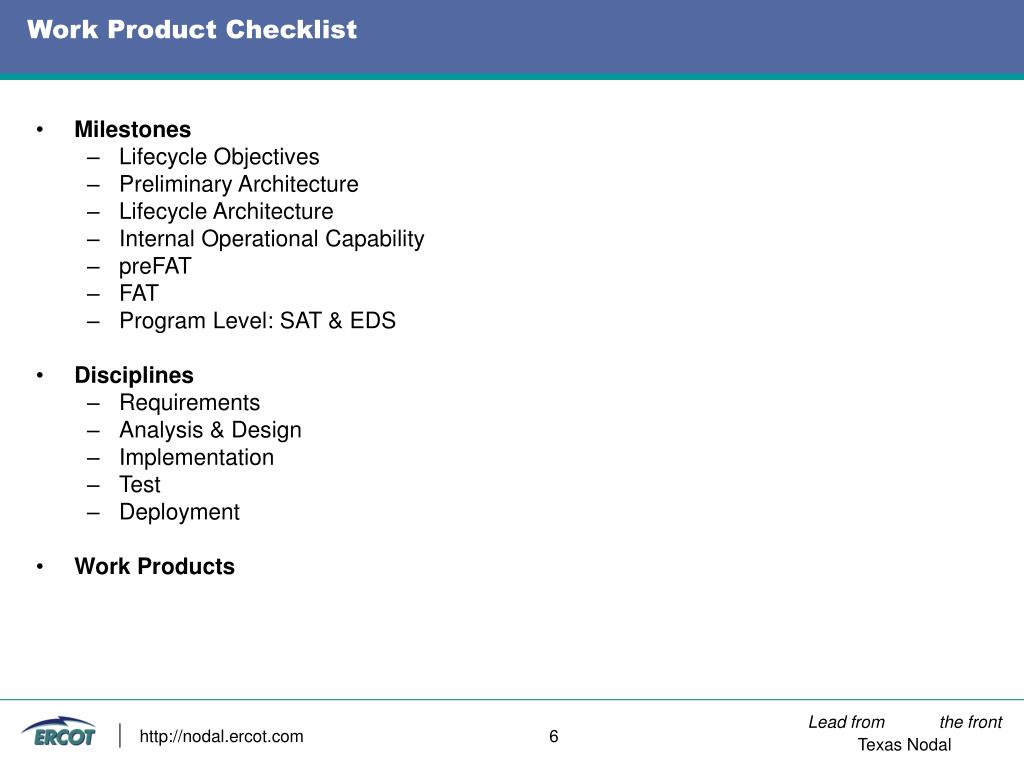This screenshot has width=1024, height=768.
Task: Click the Implementation discipline item
Action: tap(197, 458)
